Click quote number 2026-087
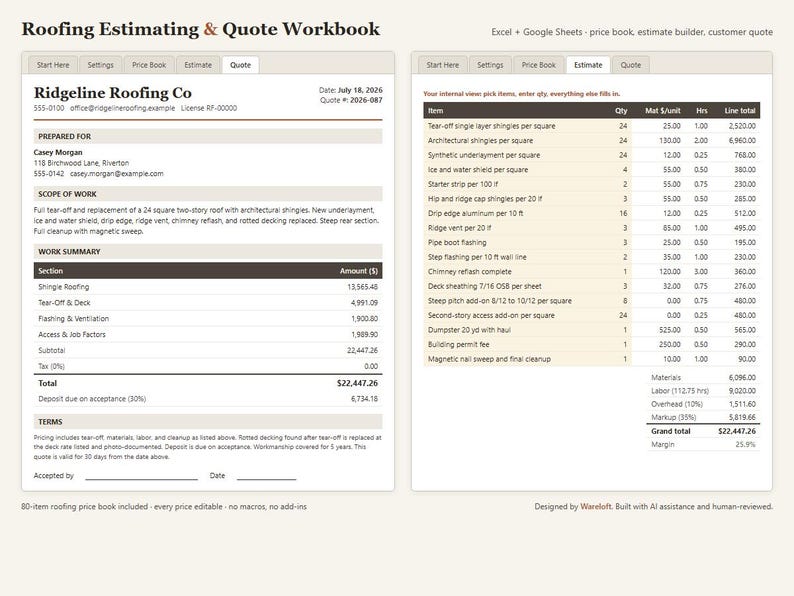The width and height of the screenshot is (794, 596). point(366,100)
